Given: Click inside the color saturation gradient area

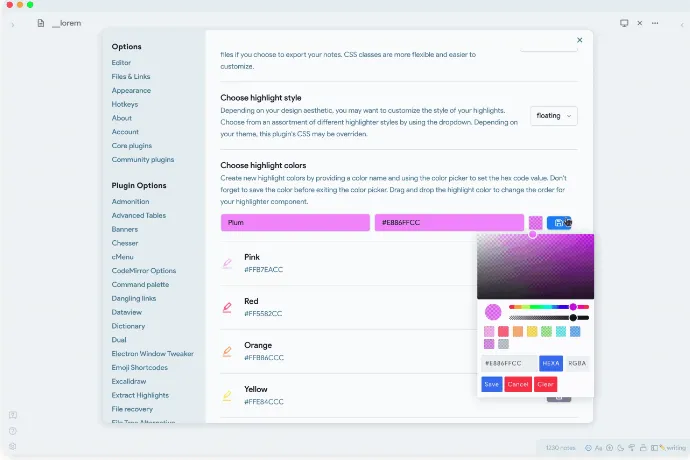Looking at the screenshot, I should tap(536, 267).
